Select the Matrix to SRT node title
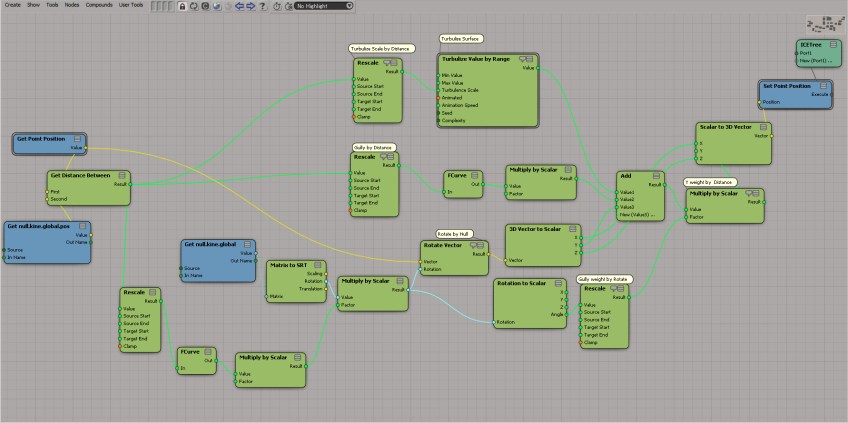 (288, 265)
